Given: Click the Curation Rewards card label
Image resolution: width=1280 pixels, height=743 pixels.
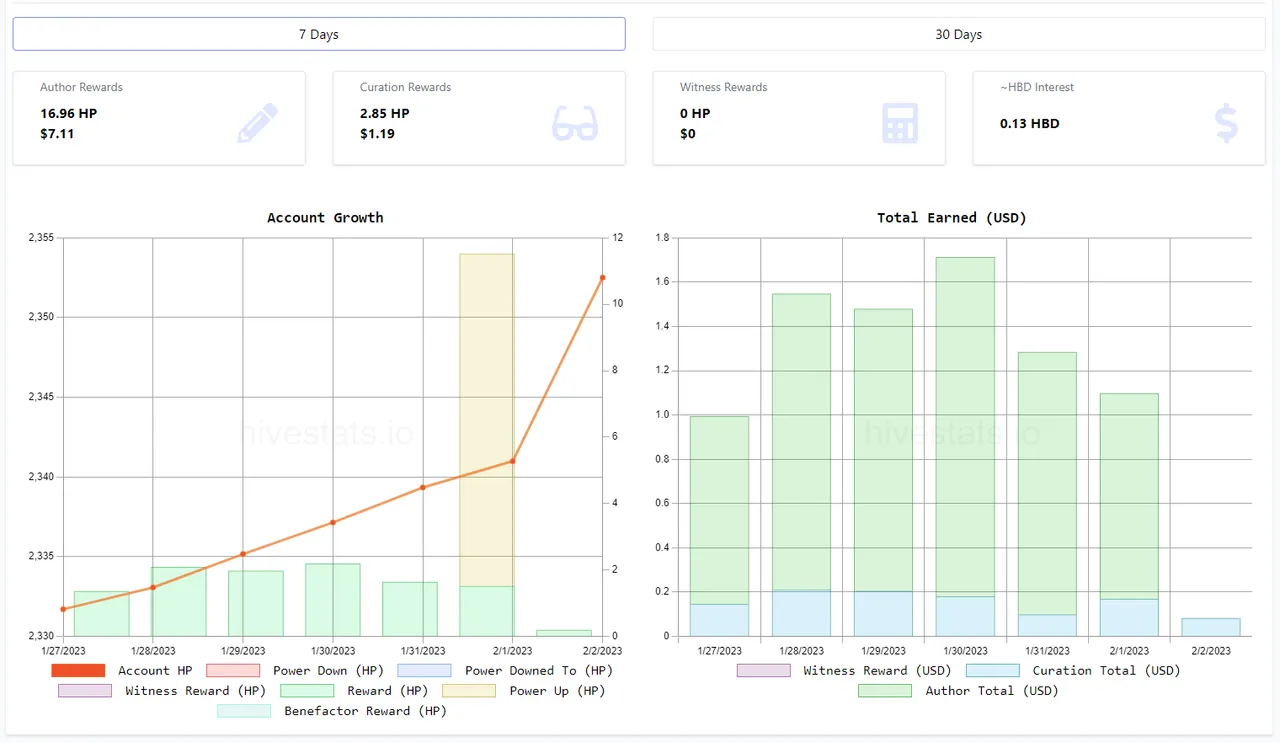Looking at the screenshot, I should click(405, 87).
